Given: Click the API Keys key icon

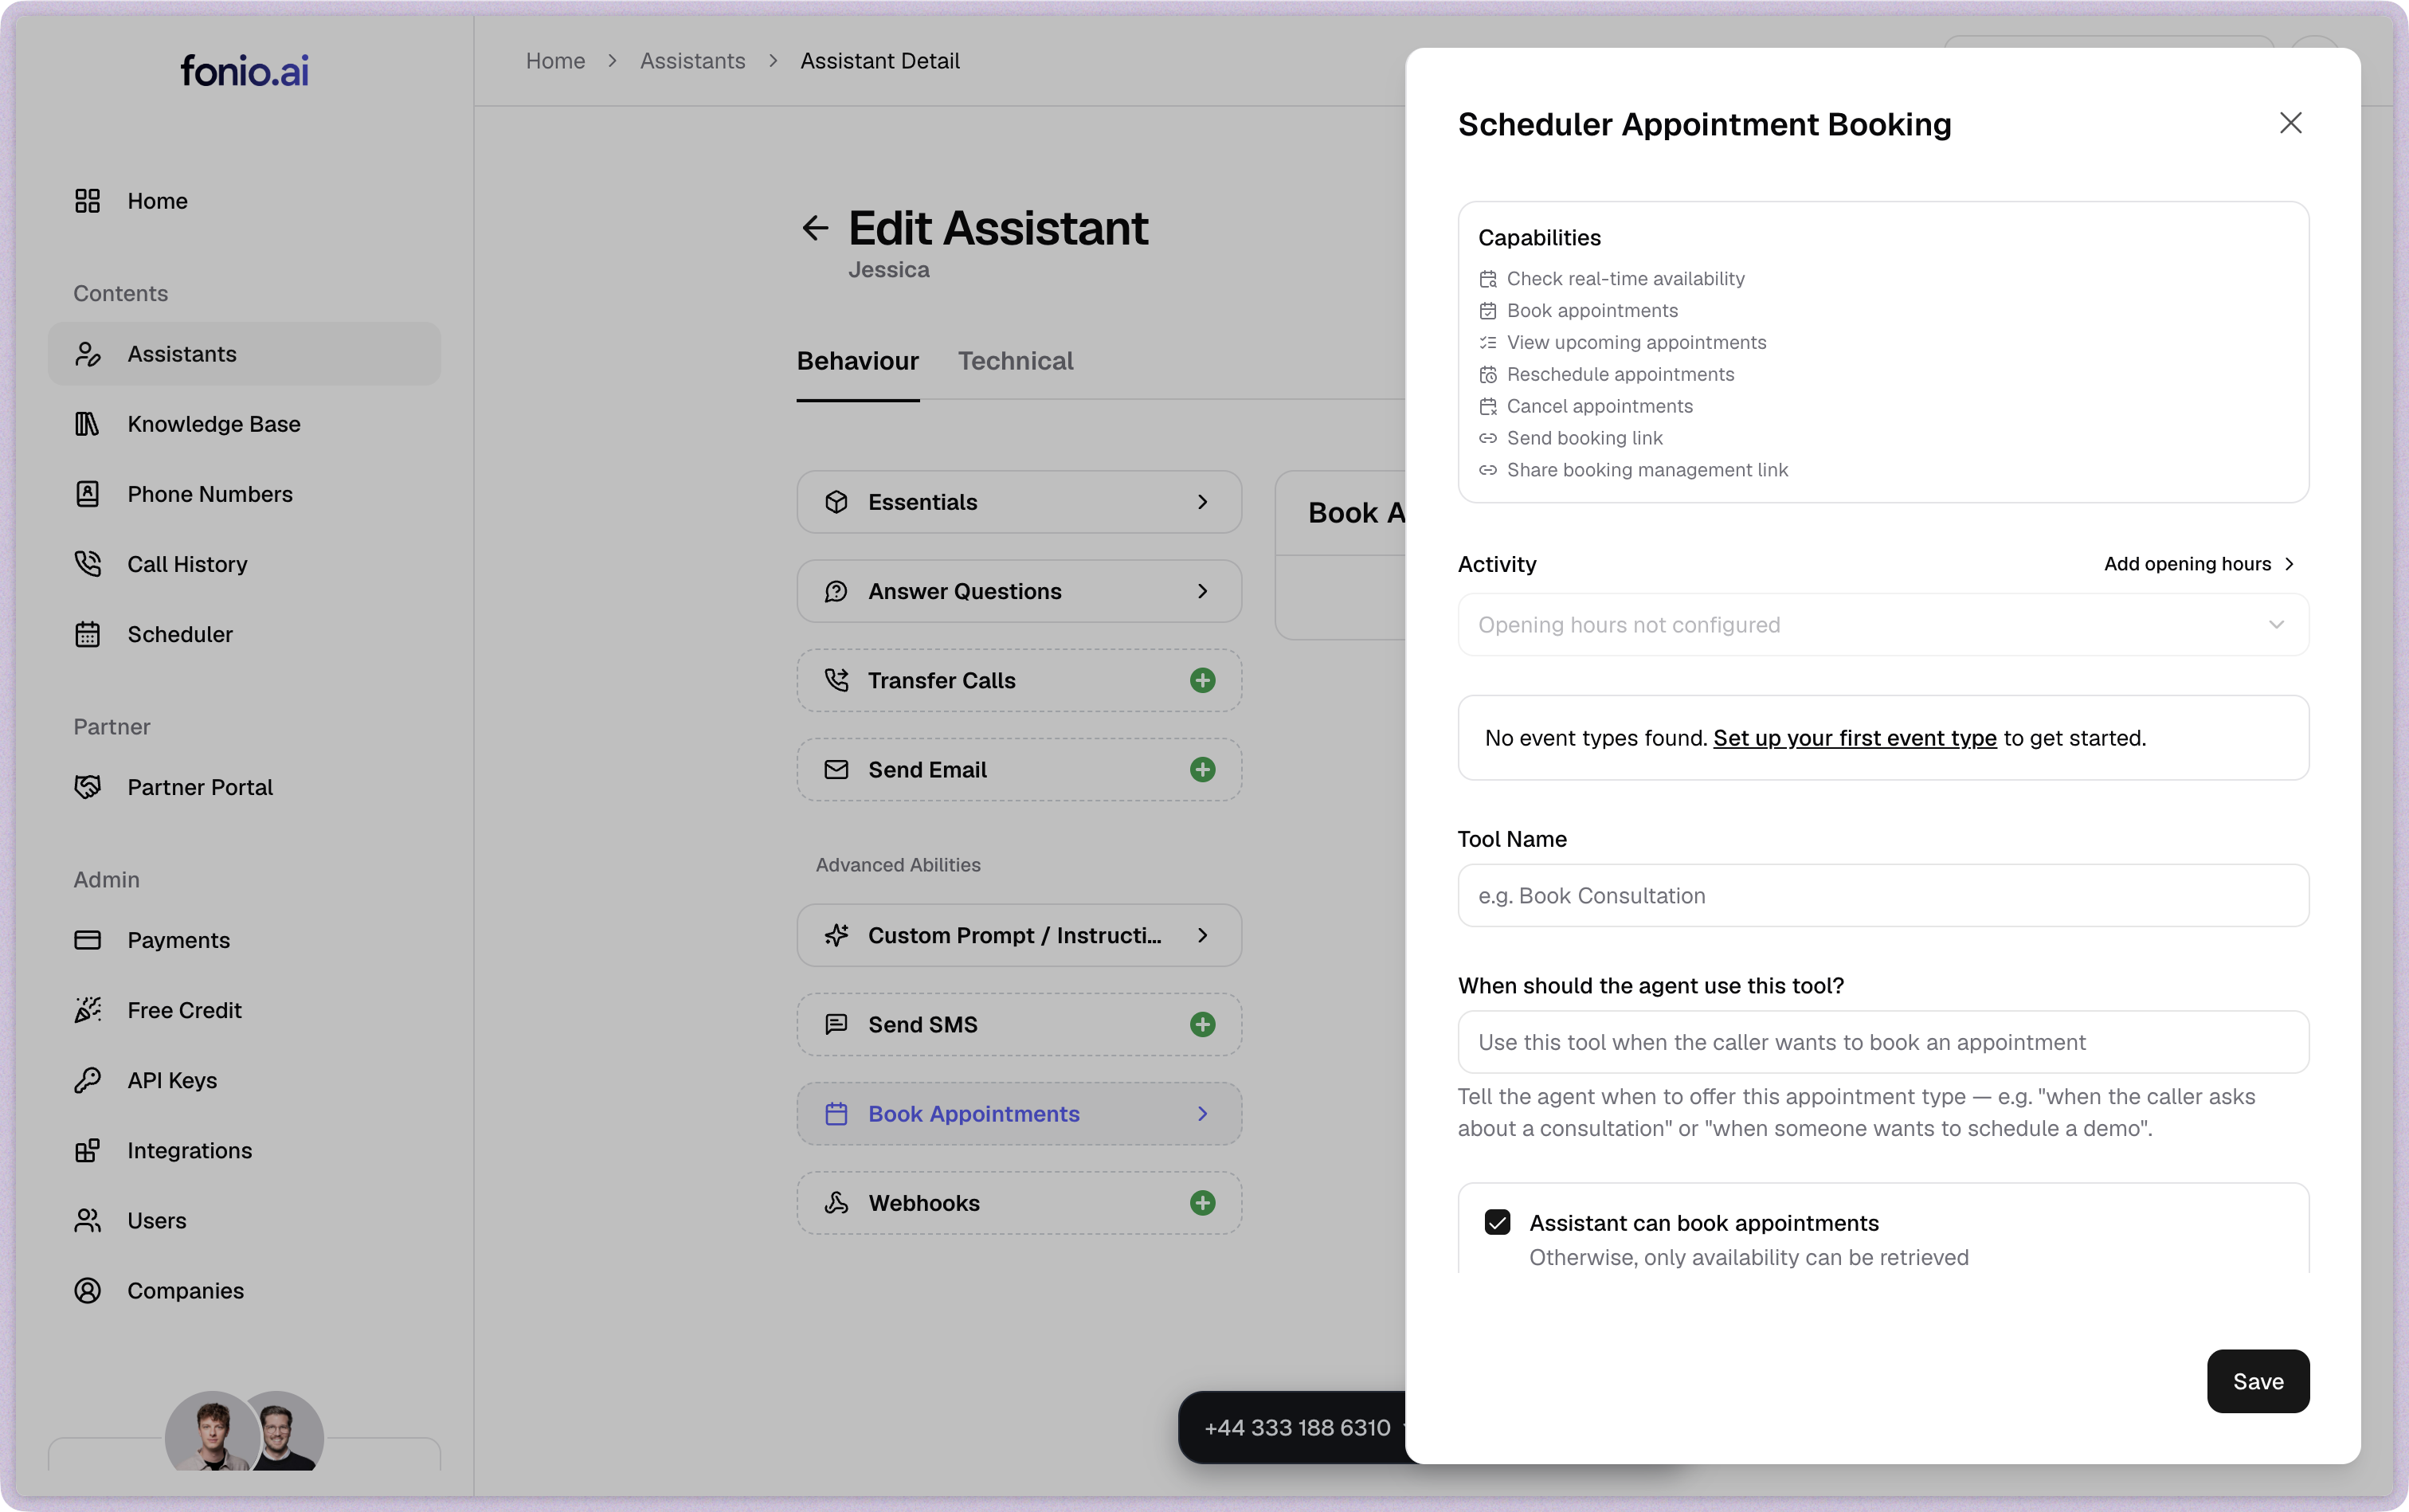Looking at the screenshot, I should tap(87, 1080).
